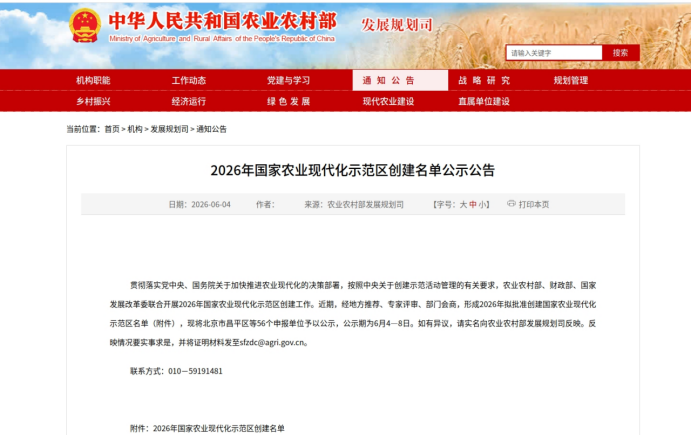Click the 来源：农业农村部发展规划司 text
Viewport: 691px width, 435px height.
354,204
